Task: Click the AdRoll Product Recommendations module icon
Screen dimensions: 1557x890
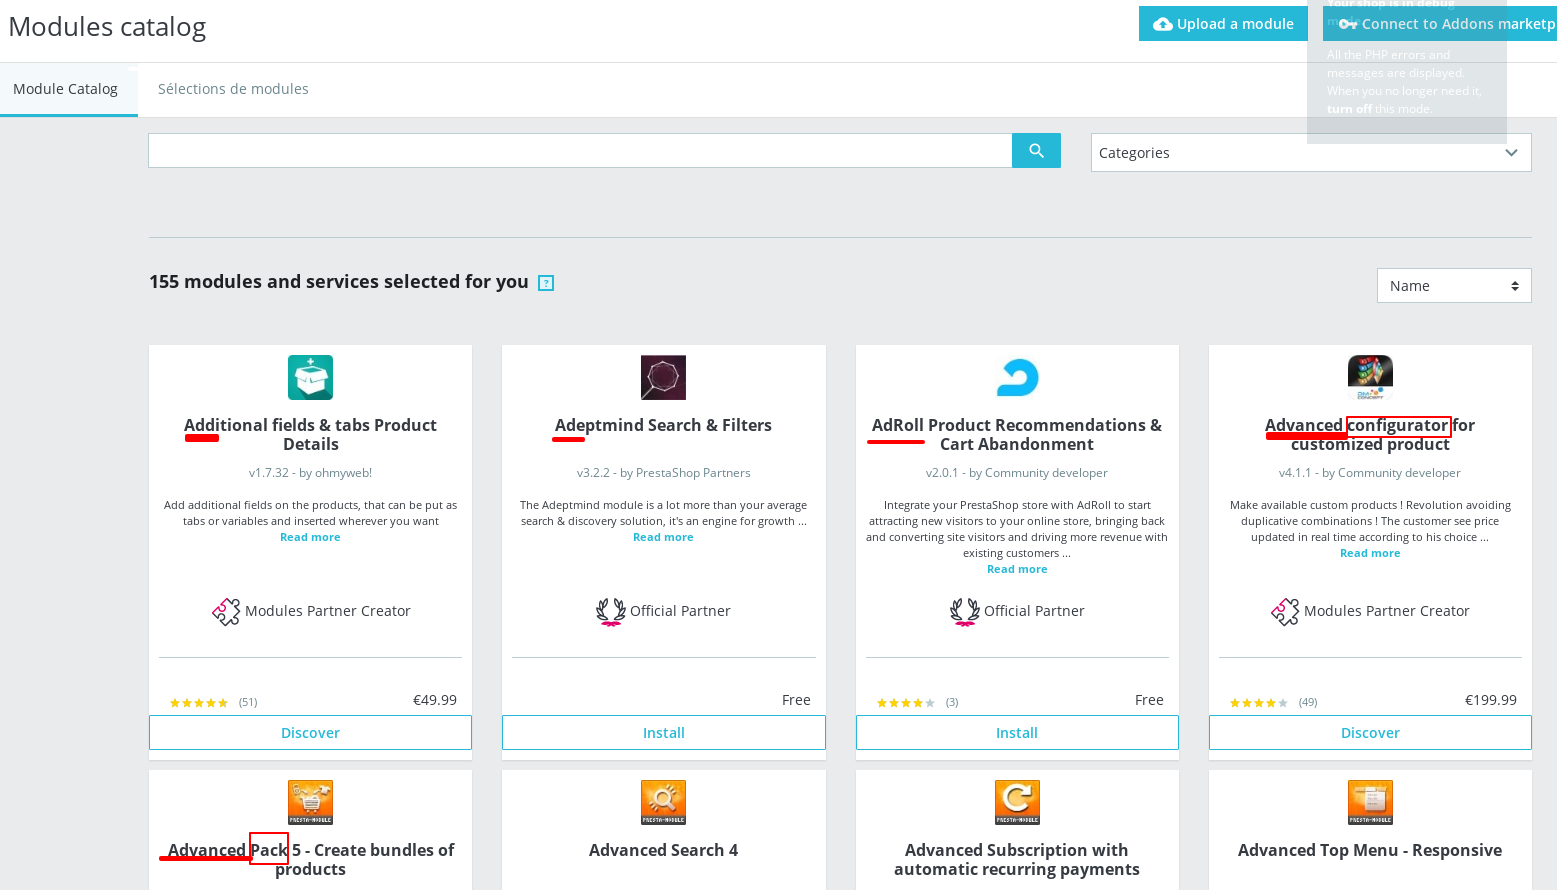Action: click(x=1017, y=377)
